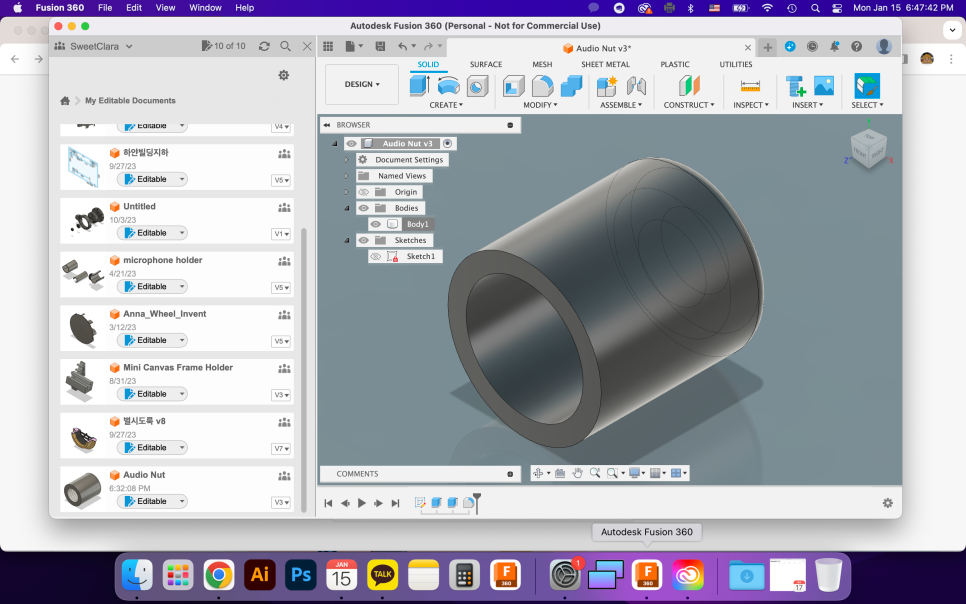Image resolution: width=966 pixels, height=604 pixels.
Task: Toggle visibility of the Origin folder
Action: point(363,192)
